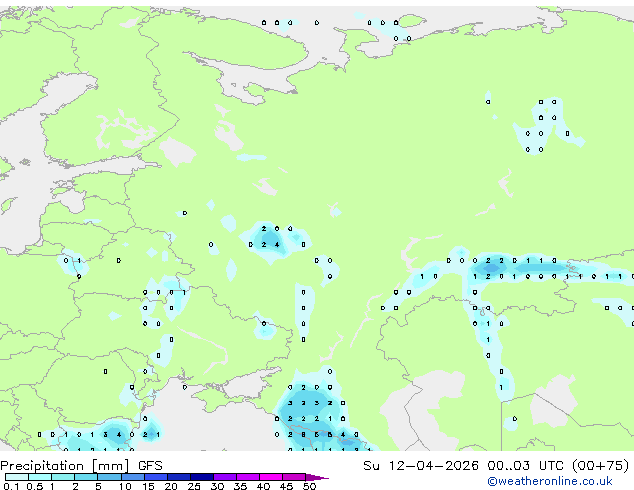This screenshot has width=634, height=490.
Task: Click the legend label "35"
Action: 240,486
